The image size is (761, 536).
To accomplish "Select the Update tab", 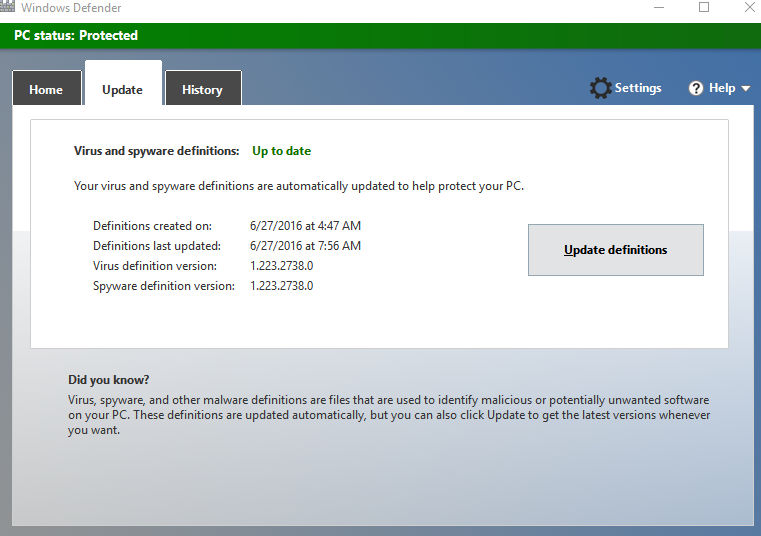I will [x=123, y=83].
